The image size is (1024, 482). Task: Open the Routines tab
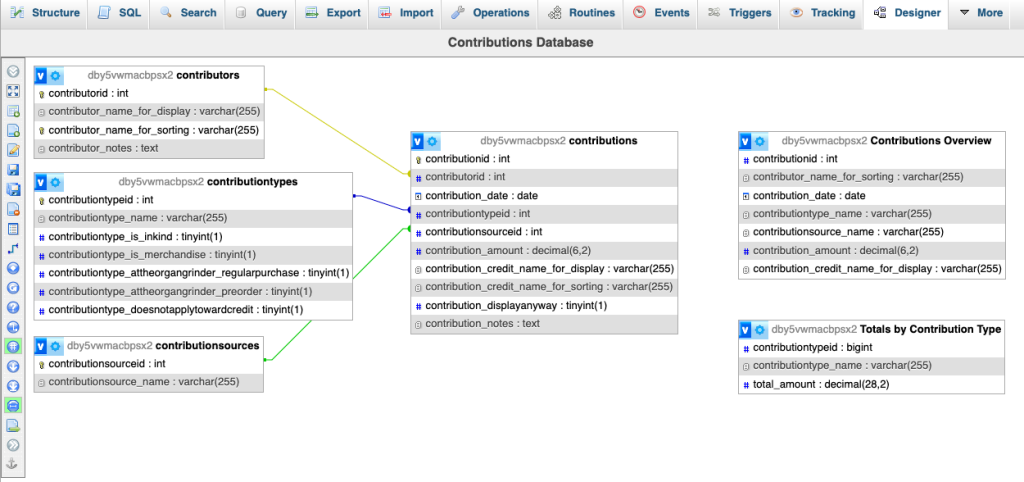[x=581, y=13]
